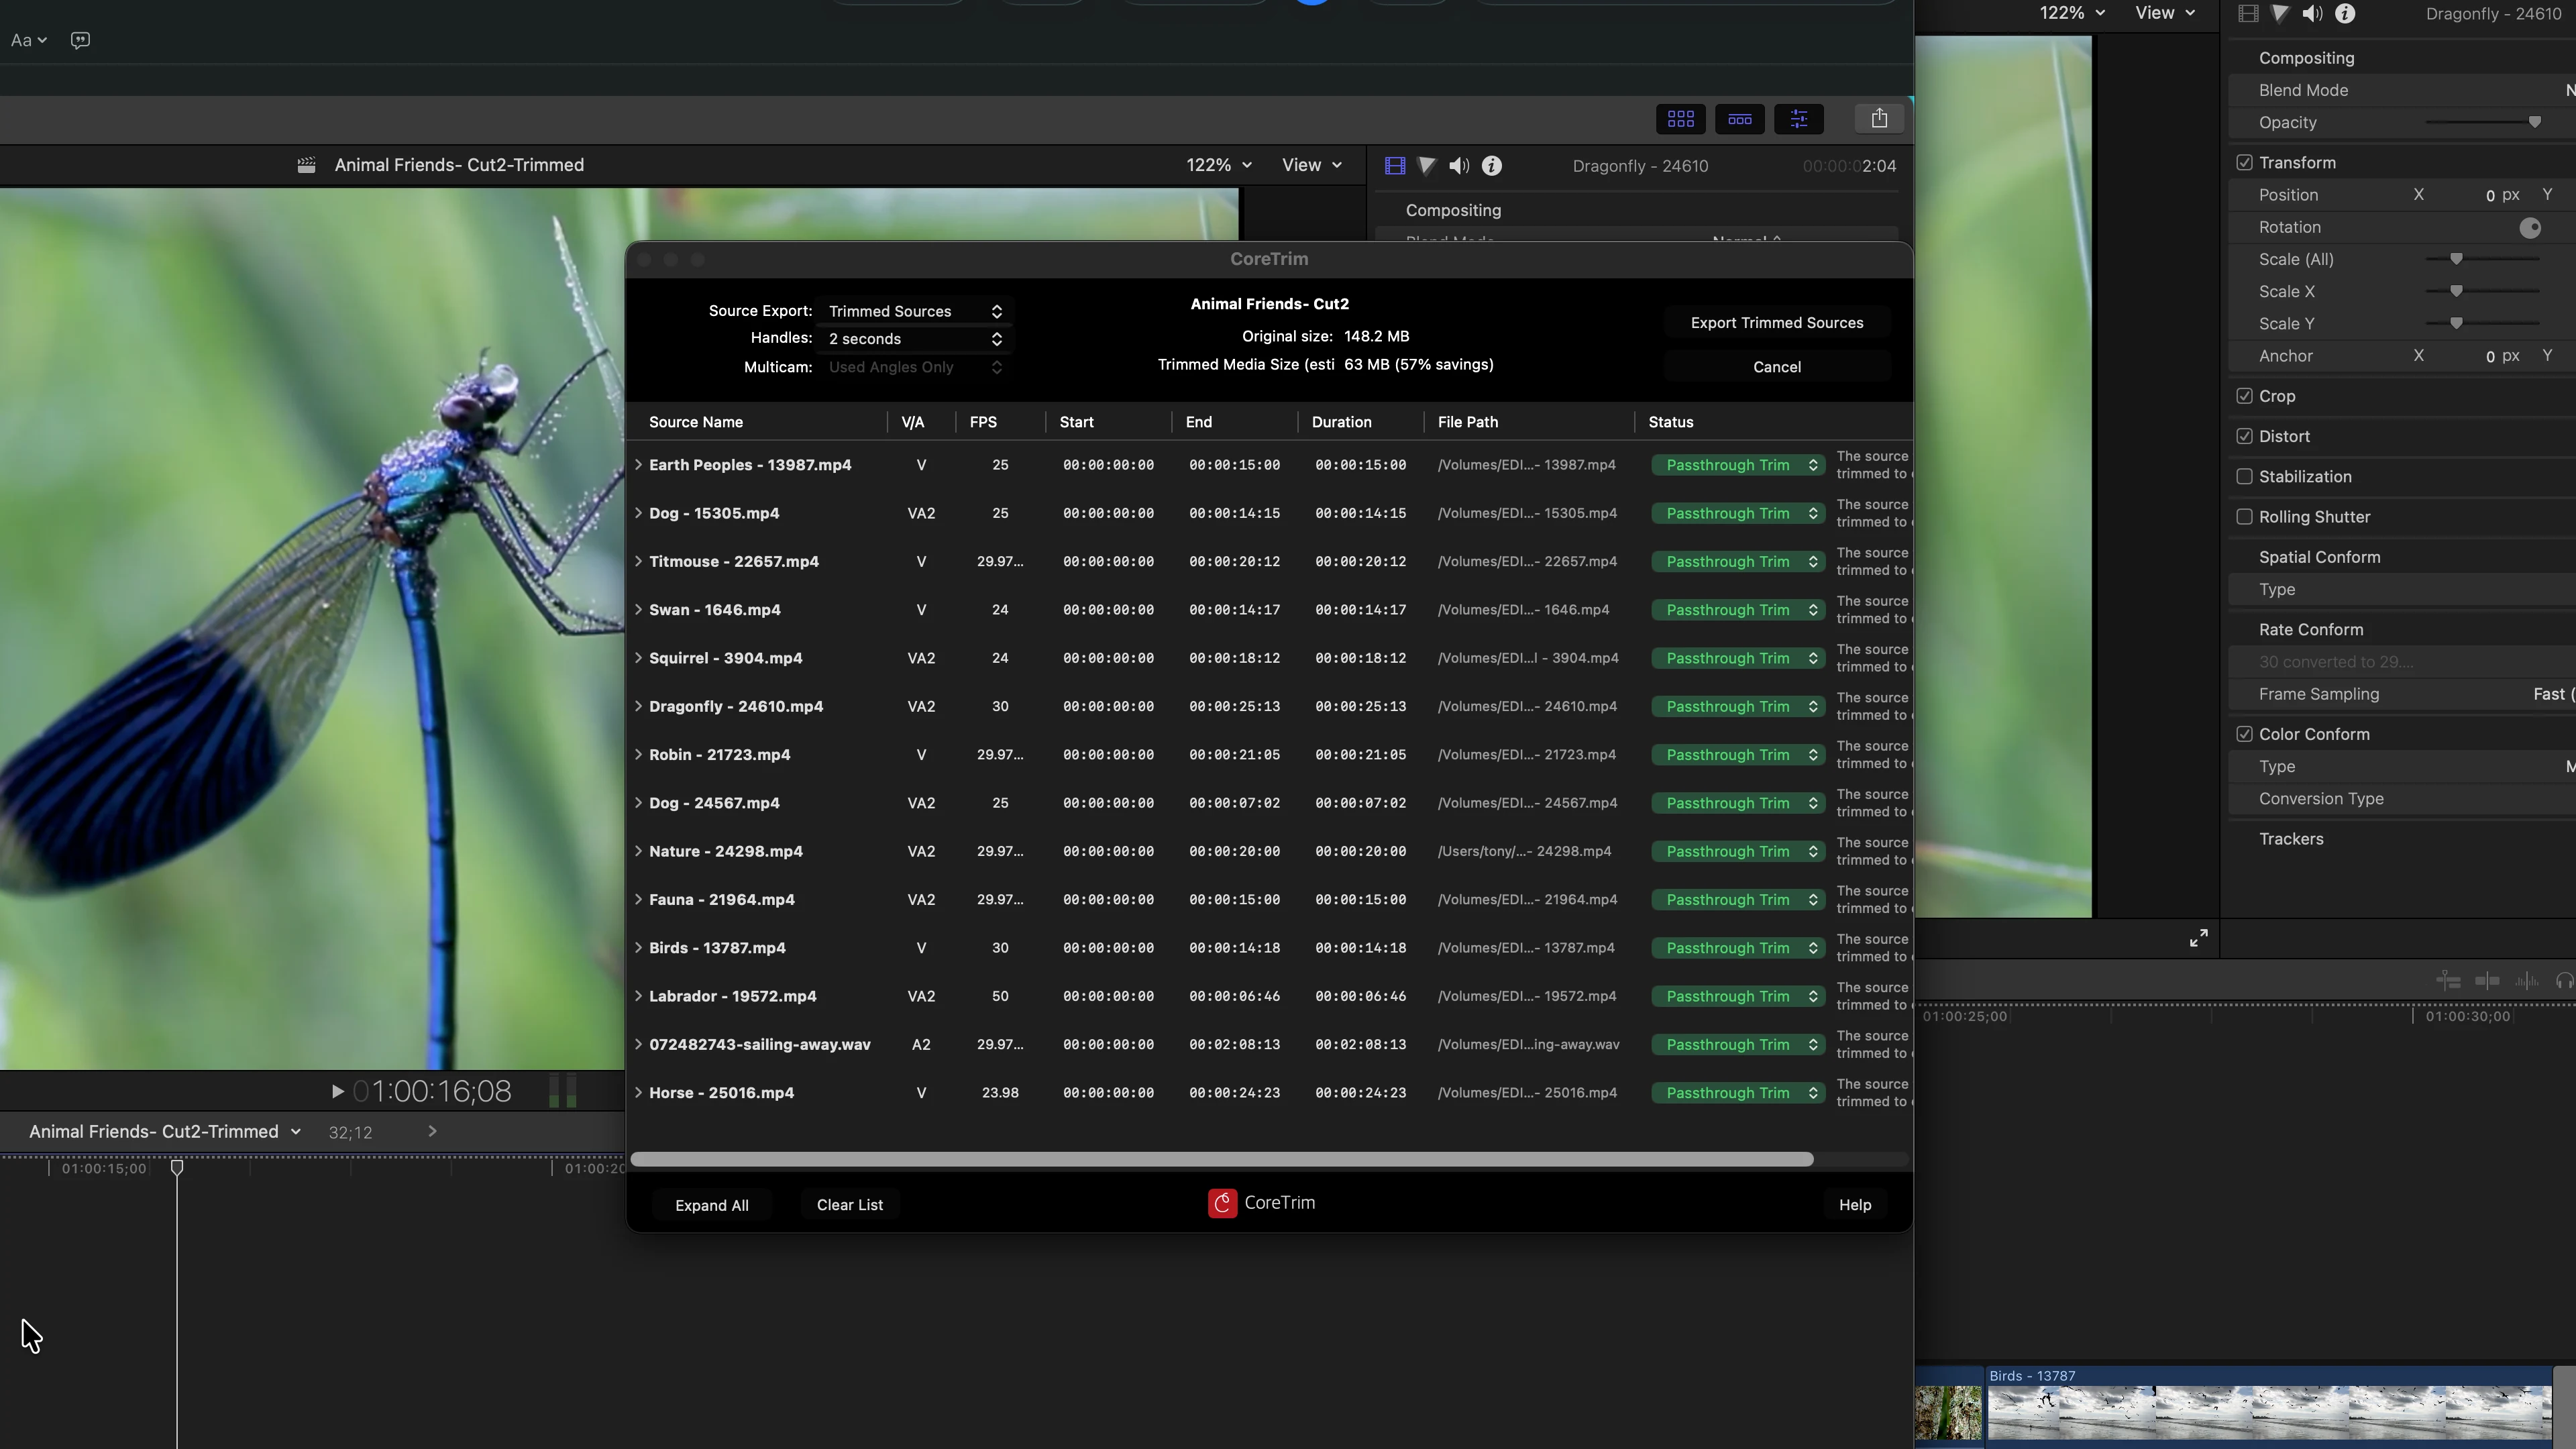2576x1449 pixels.
Task: Click the comment bubble icon top left
Action: (x=80, y=40)
